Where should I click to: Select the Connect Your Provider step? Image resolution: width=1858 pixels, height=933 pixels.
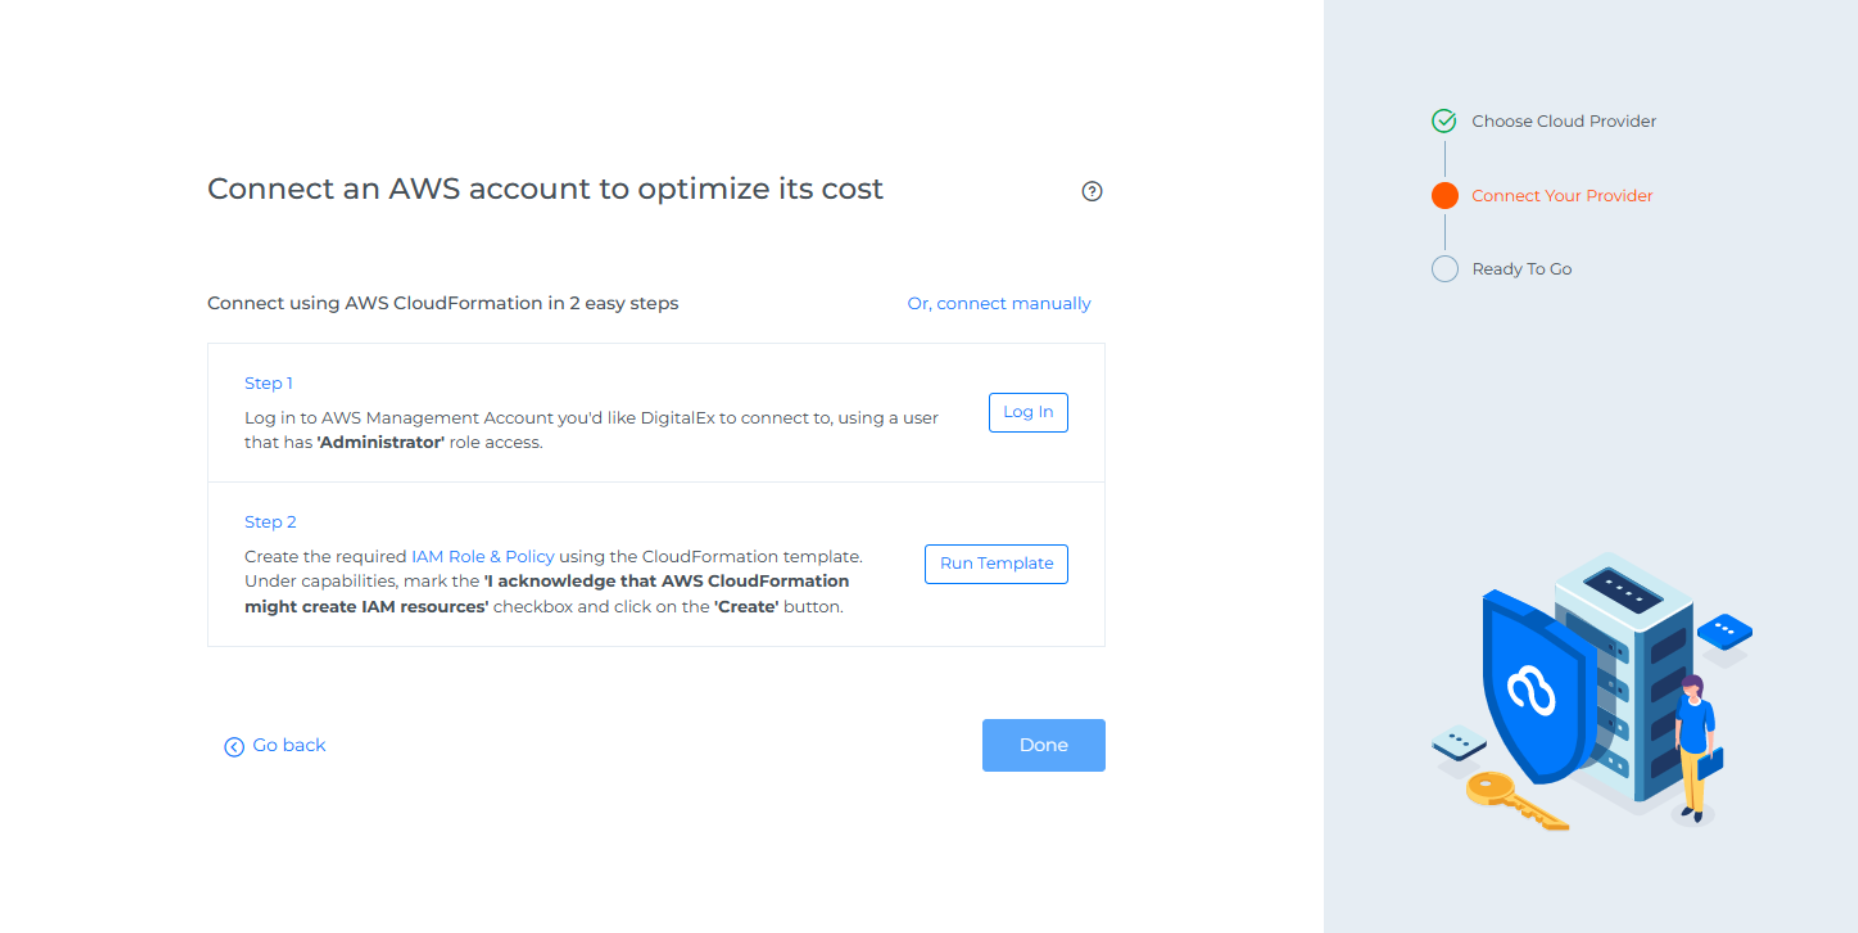1561,196
